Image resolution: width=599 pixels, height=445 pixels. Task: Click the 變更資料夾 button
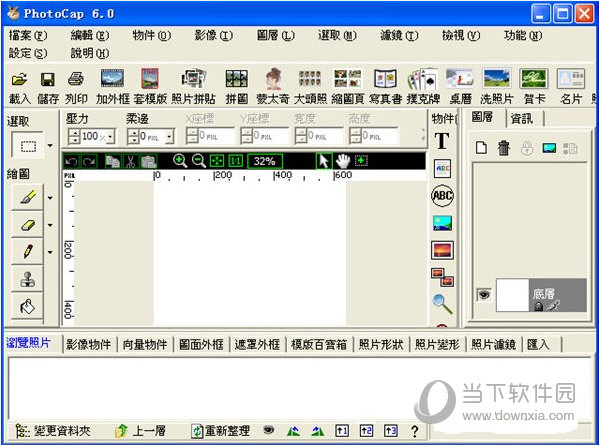click(53, 431)
